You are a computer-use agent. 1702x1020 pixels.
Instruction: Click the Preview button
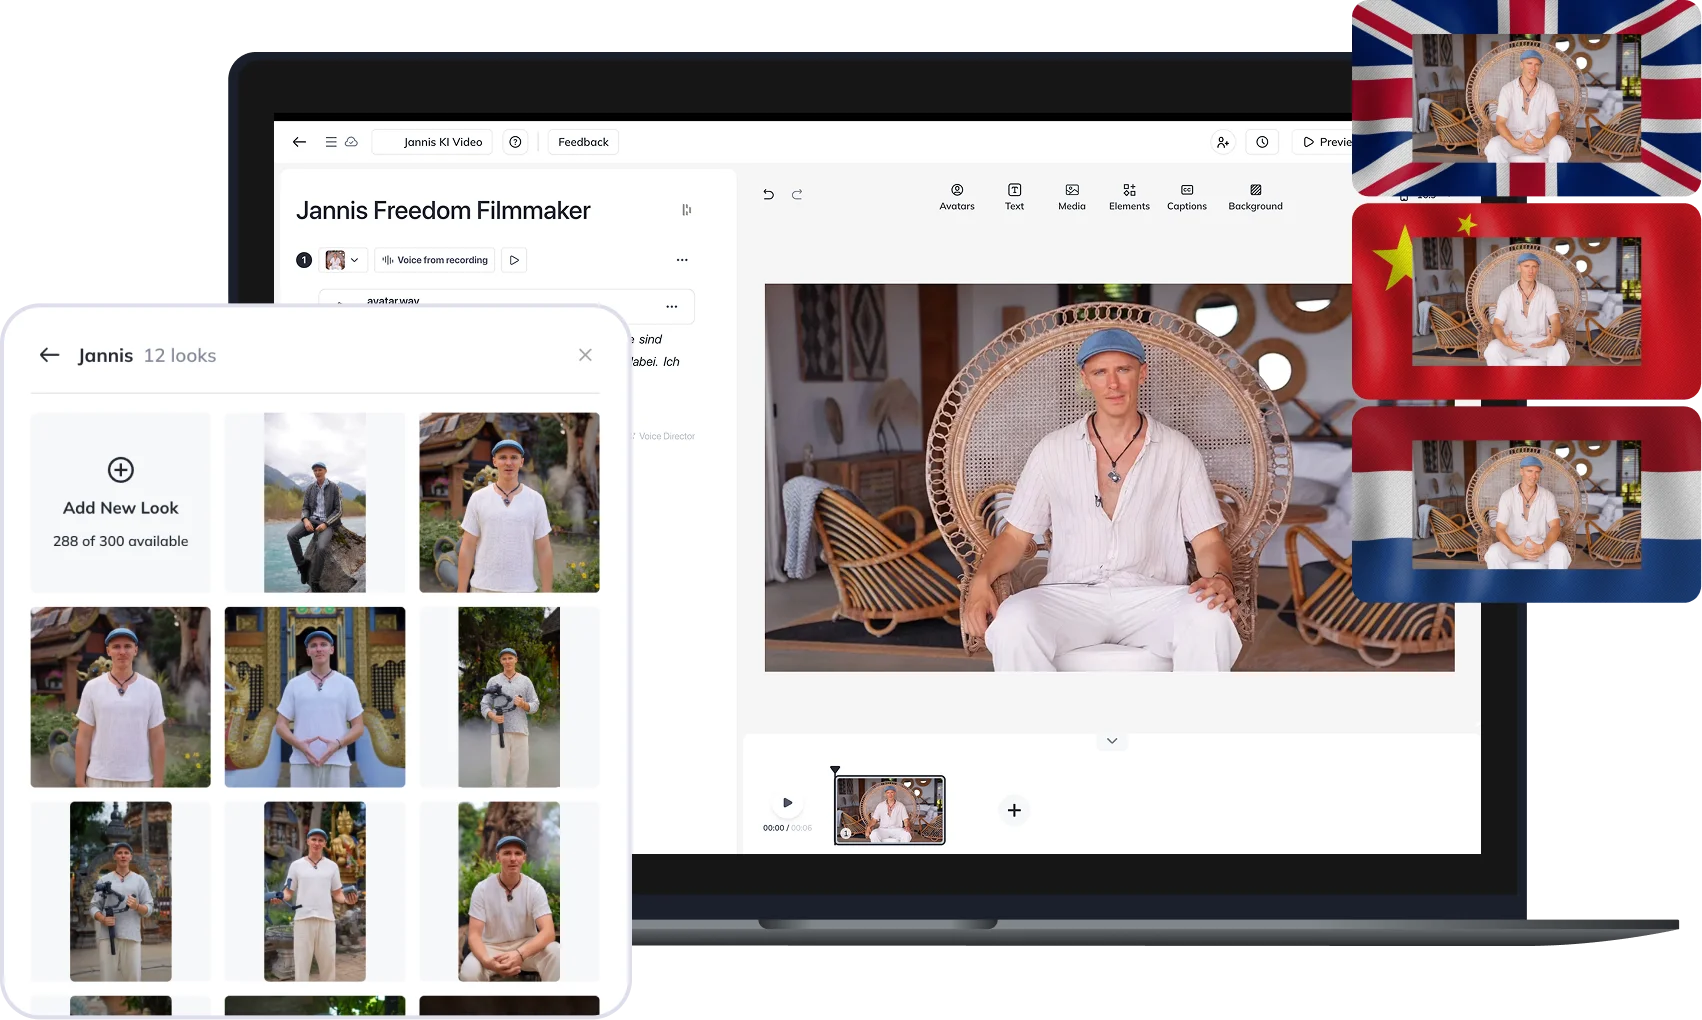click(x=1325, y=142)
